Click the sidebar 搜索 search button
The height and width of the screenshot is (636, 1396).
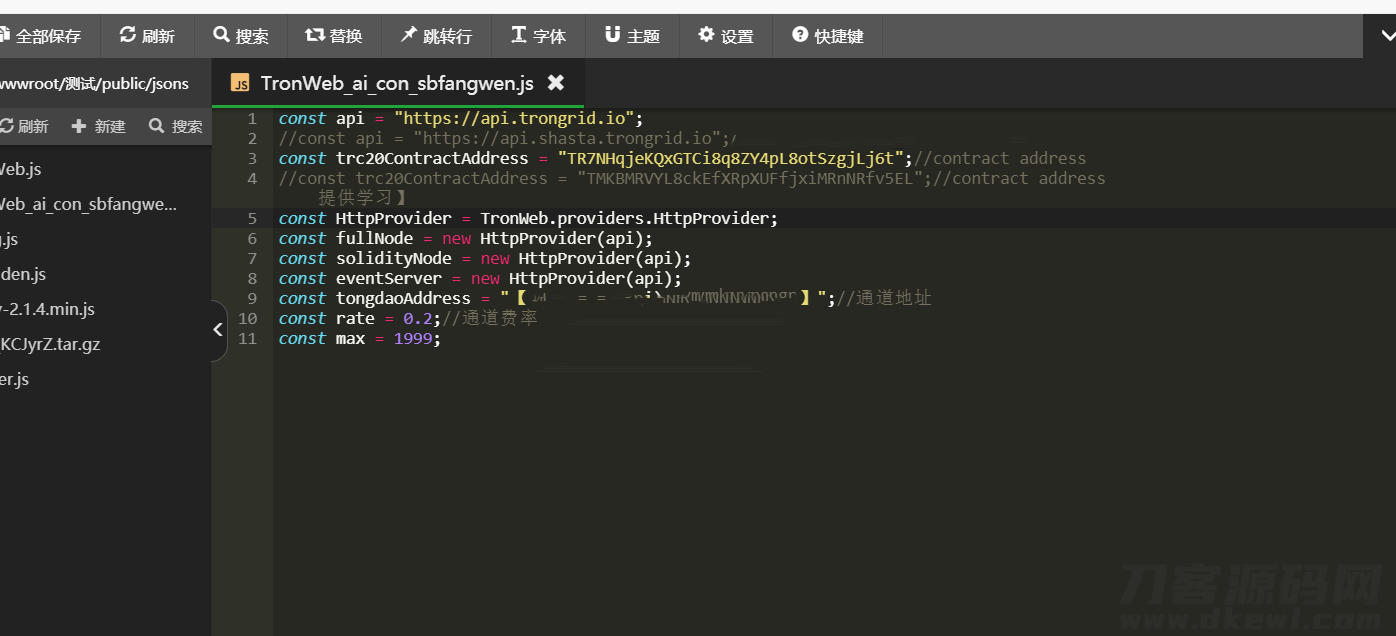pyautogui.click(x=176, y=126)
